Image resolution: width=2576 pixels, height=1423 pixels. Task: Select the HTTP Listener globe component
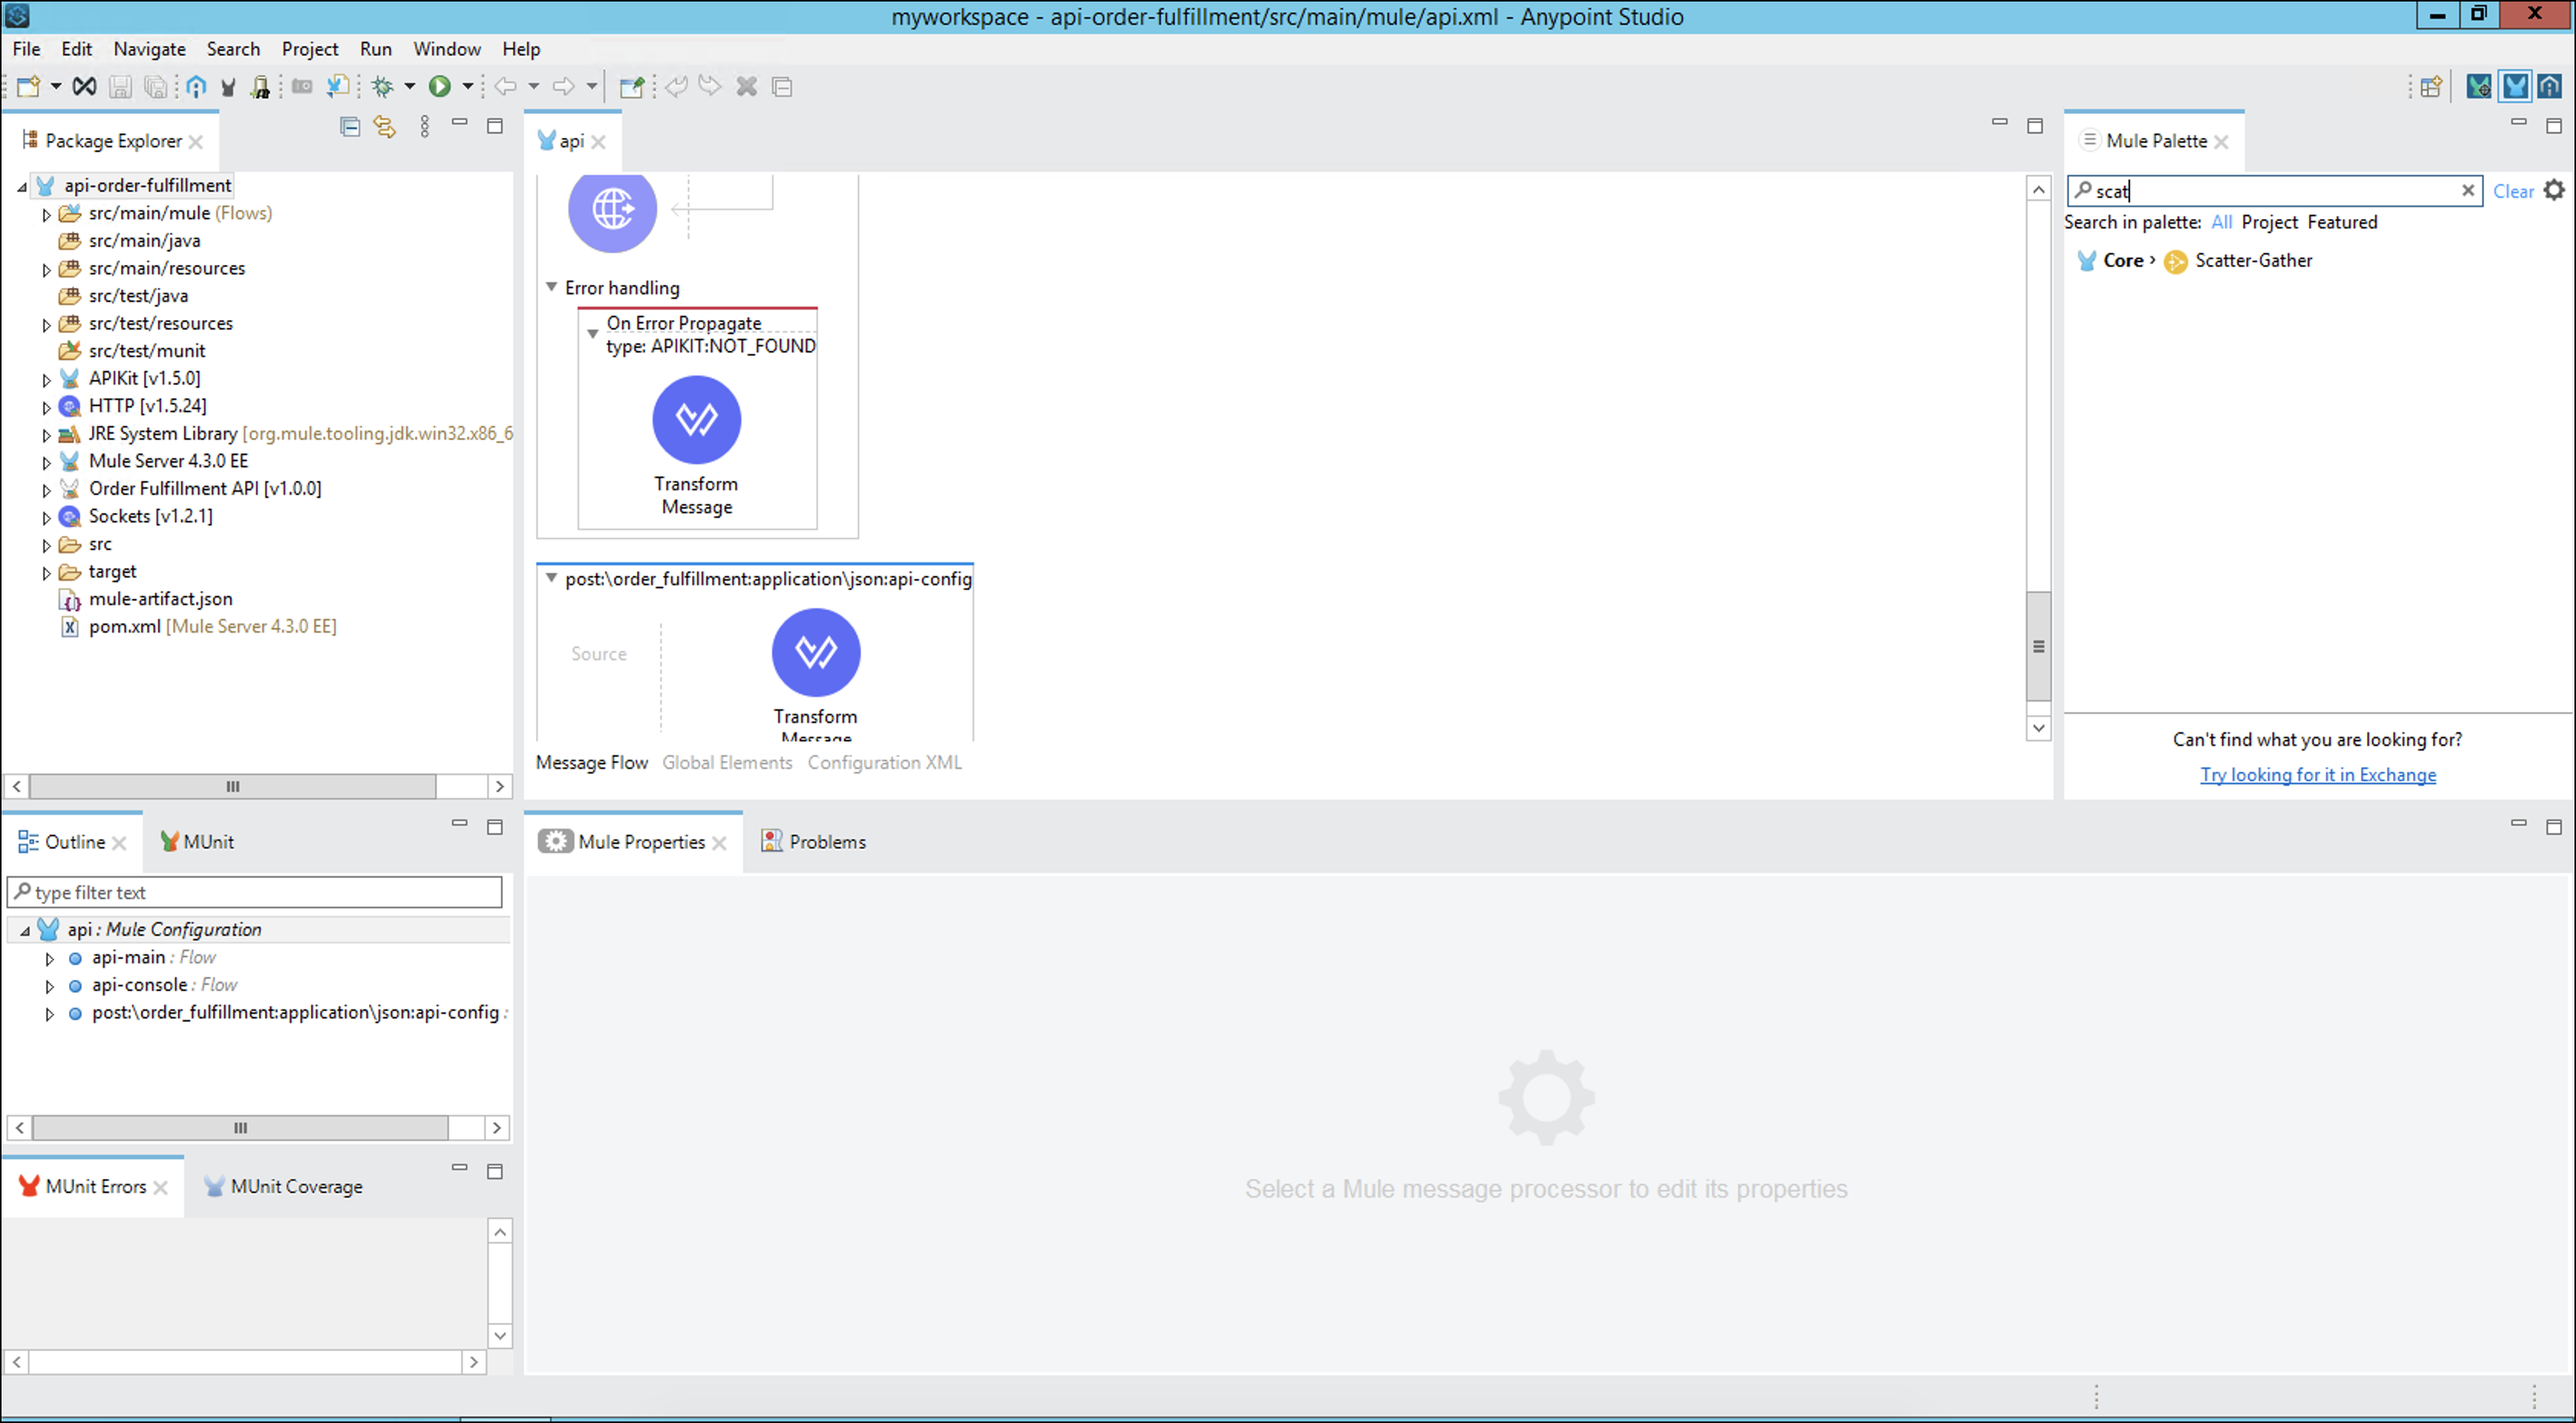click(612, 209)
